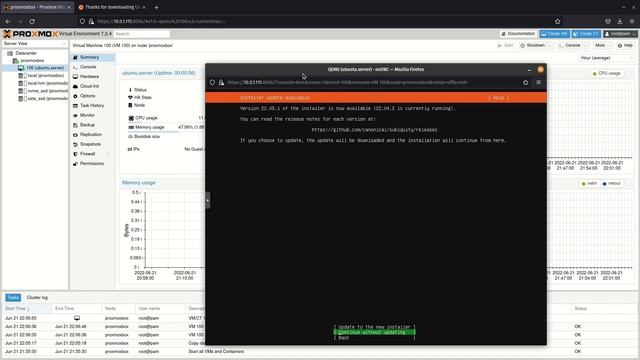Open the noVNC Firefox hamburger menu
640x360 pixels.
point(538,82)
